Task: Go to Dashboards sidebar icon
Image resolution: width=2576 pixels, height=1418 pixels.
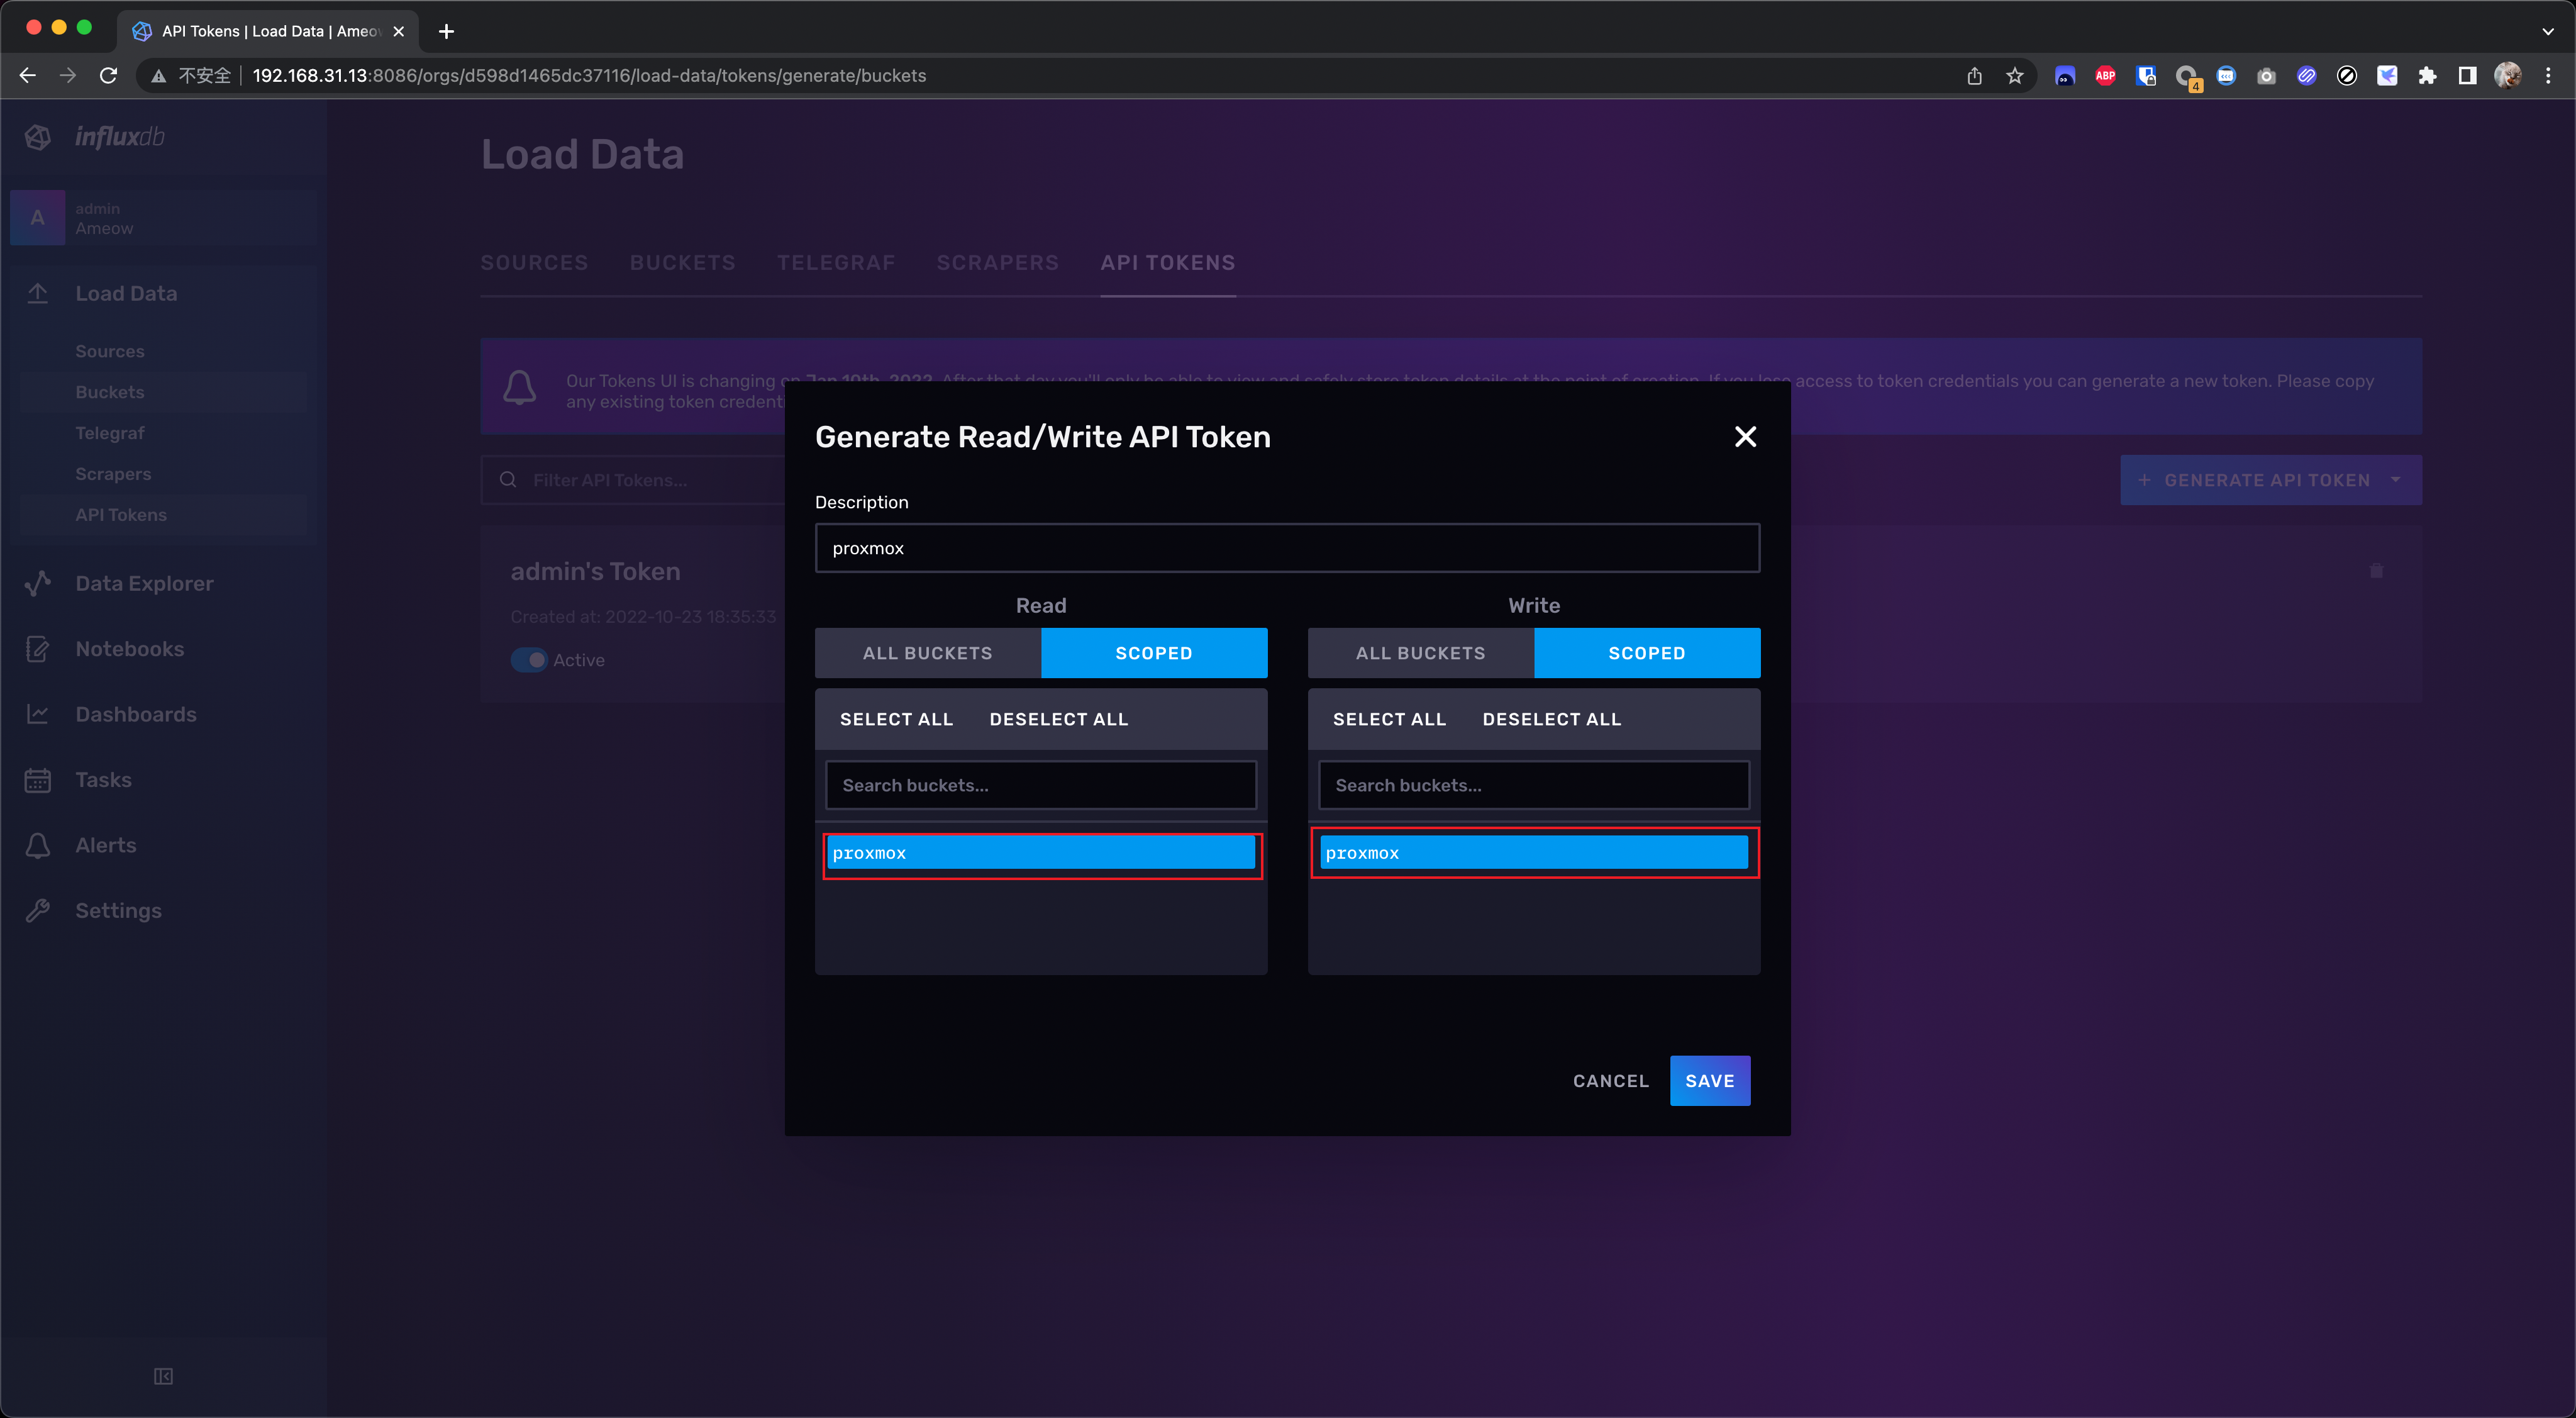Action: [38, 714]
